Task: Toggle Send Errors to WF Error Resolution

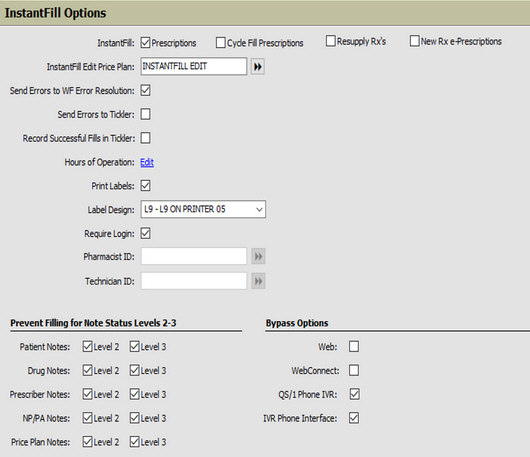Action: [146, 90]
